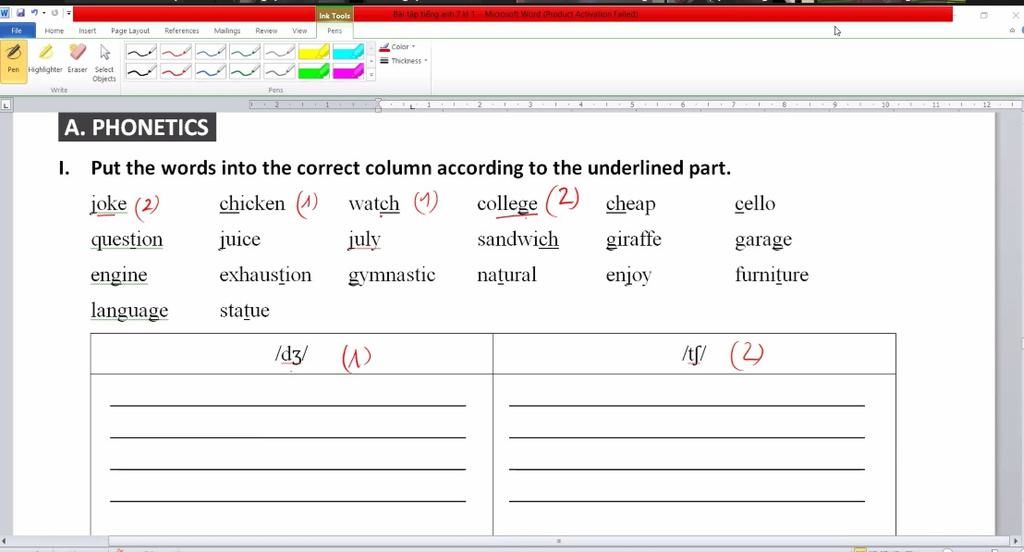1024x552 pixels.
Task: Pick the thin blue pen in upper row
Action: 210,52
